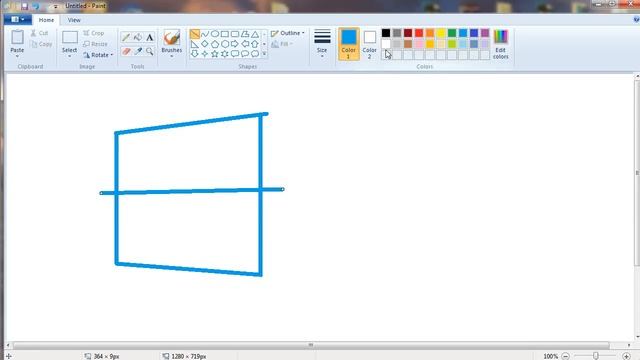Screen dimensions: 640x360
Task: Pick the purple color swatch
Action: pyautogui.click(x=485, y=33)
